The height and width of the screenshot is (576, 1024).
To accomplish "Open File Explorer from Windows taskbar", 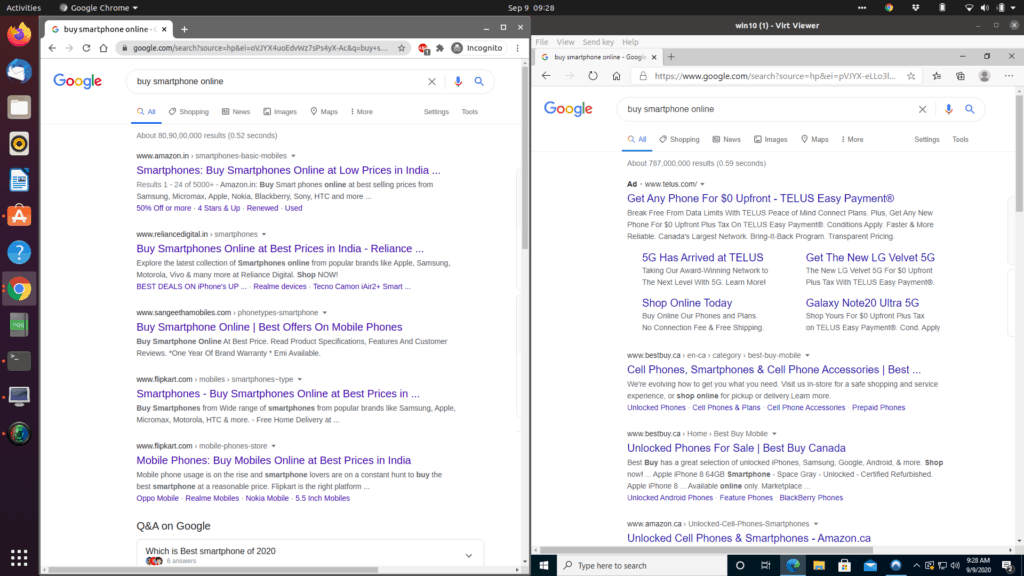I will click(x=819, y=566).
